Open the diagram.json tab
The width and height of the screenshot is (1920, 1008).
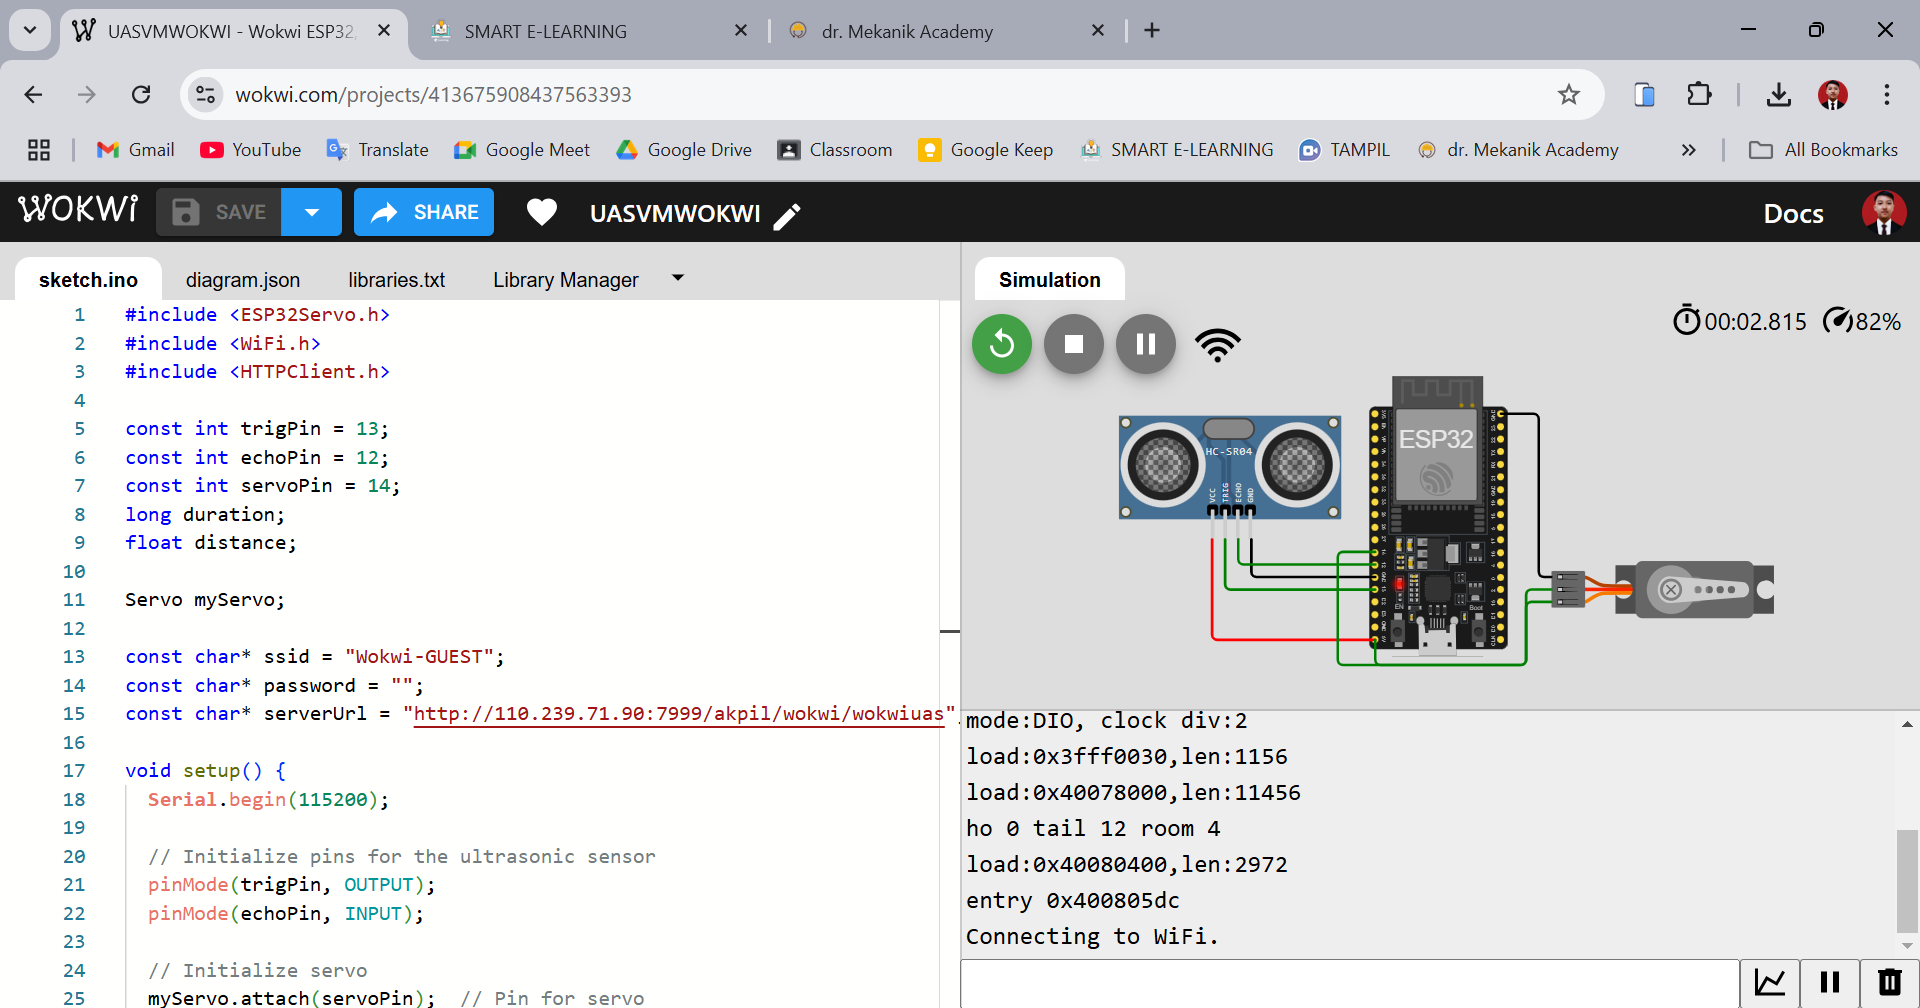pos(243,280)
